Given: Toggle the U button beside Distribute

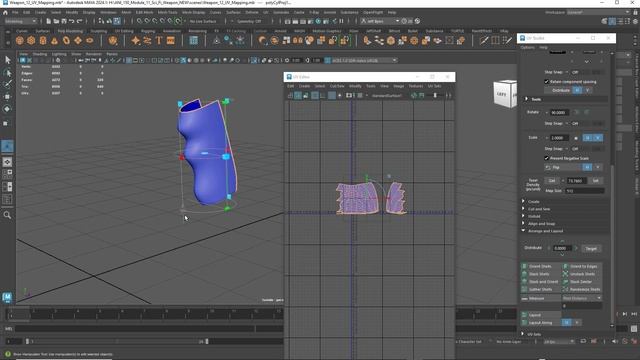Looking at the screenshot, I should 577,90.
